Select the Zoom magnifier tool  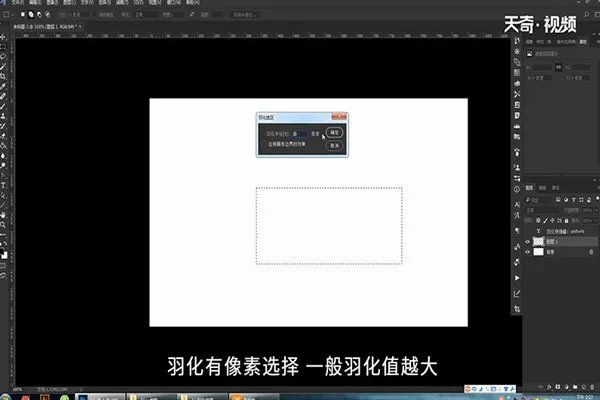3,225
